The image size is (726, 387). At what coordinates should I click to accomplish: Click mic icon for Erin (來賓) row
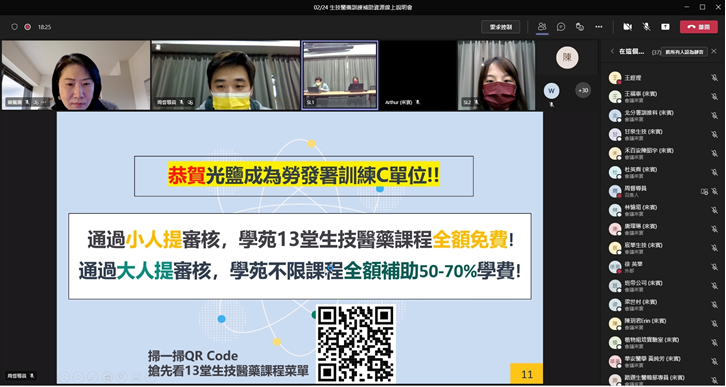click(x=714, y=323)
